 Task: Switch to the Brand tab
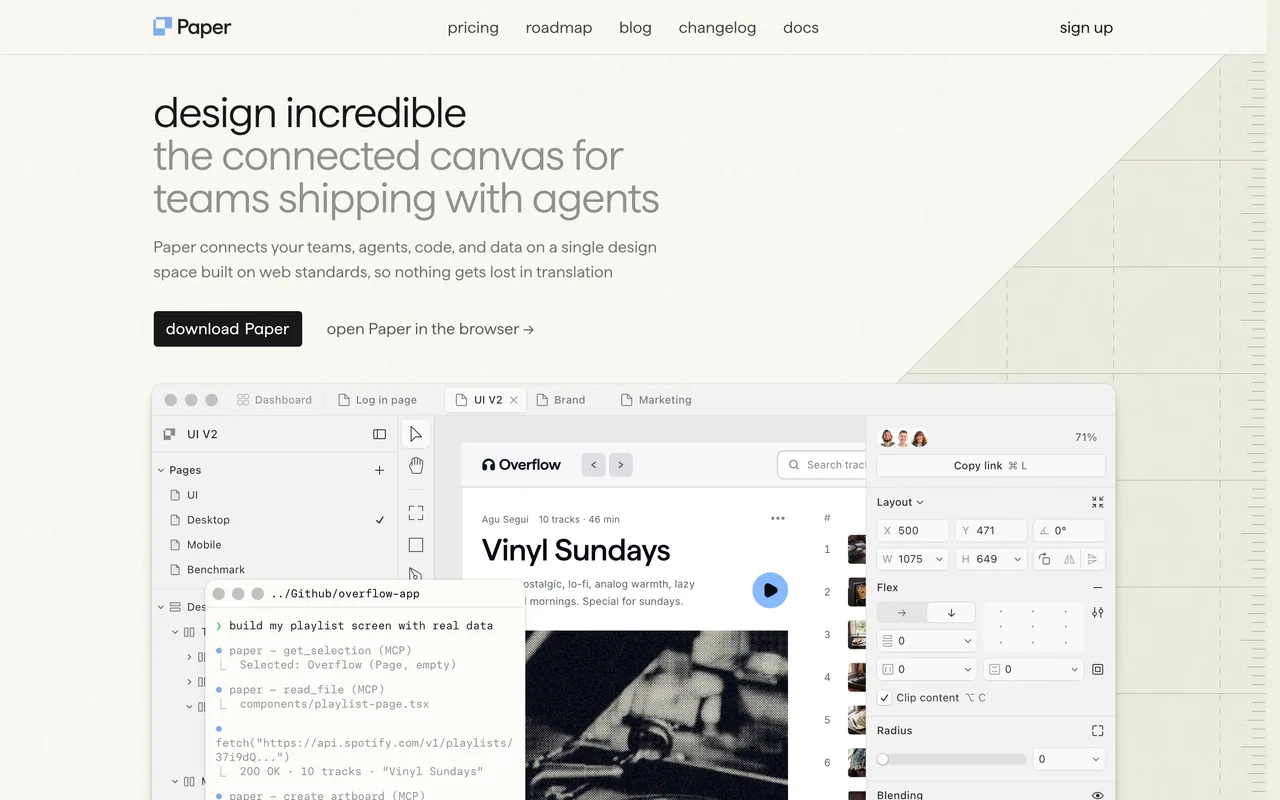point(561,400)
